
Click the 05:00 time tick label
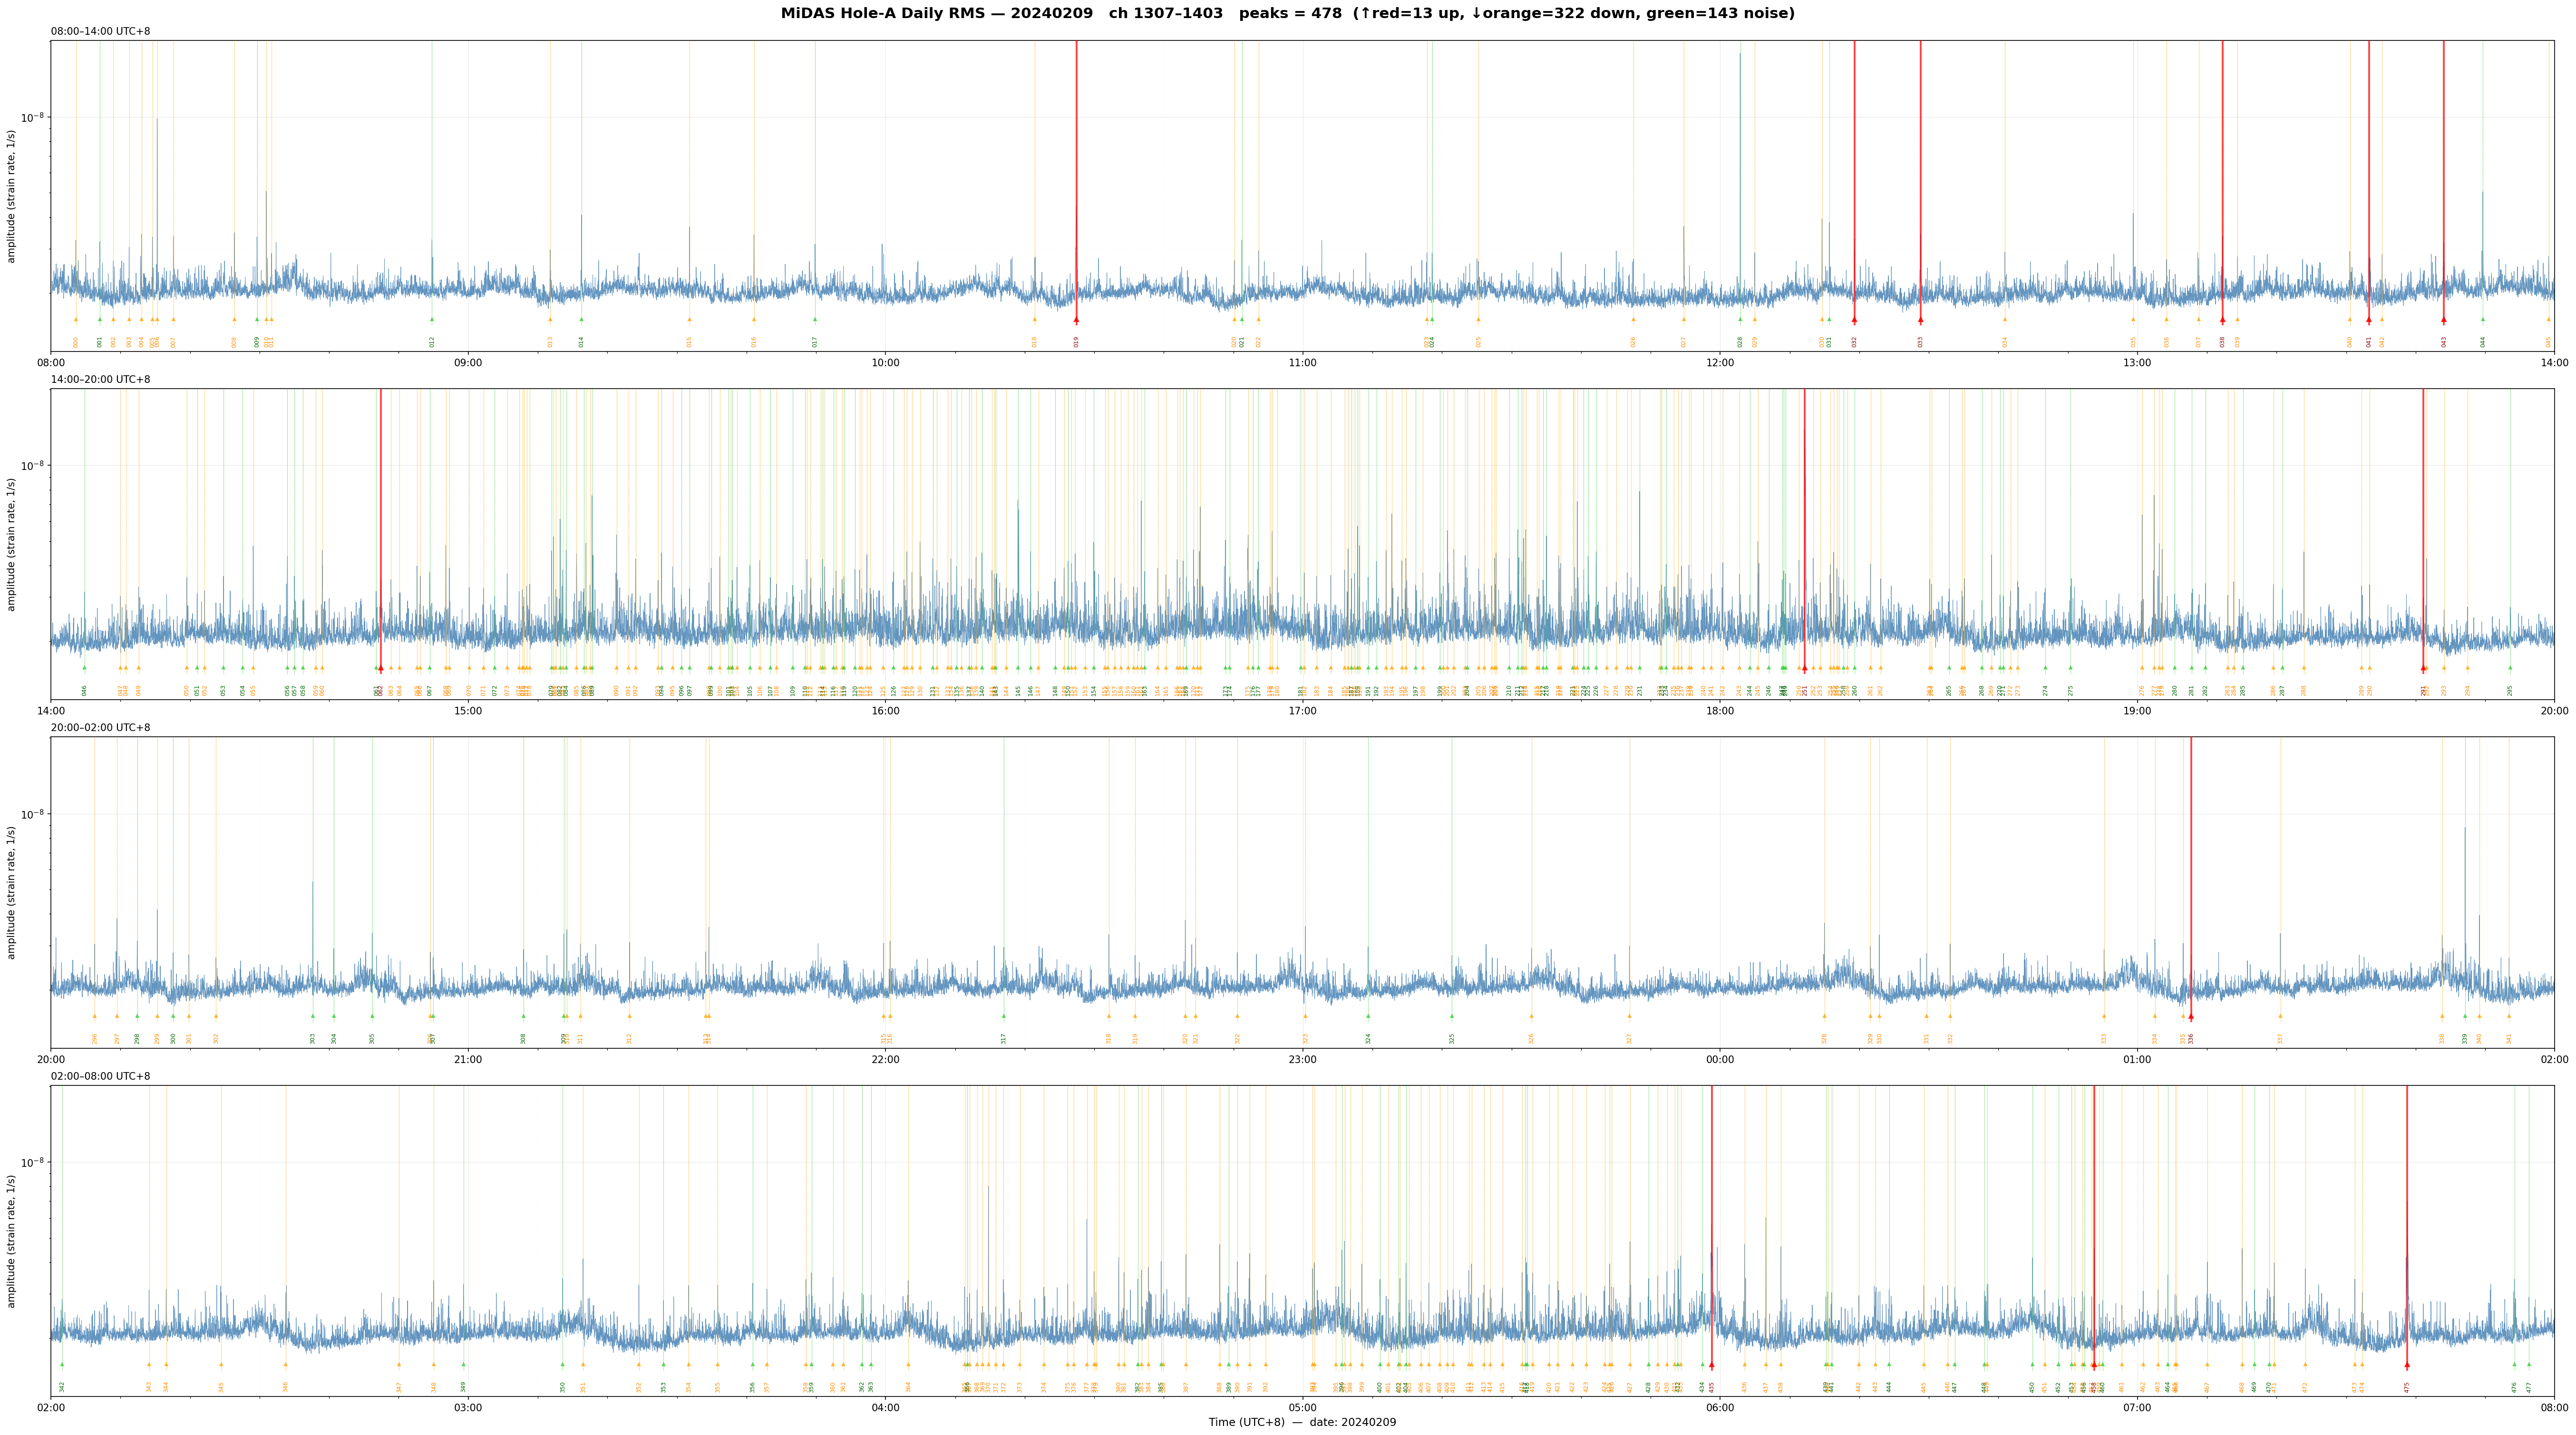tap(1302, 1408)
